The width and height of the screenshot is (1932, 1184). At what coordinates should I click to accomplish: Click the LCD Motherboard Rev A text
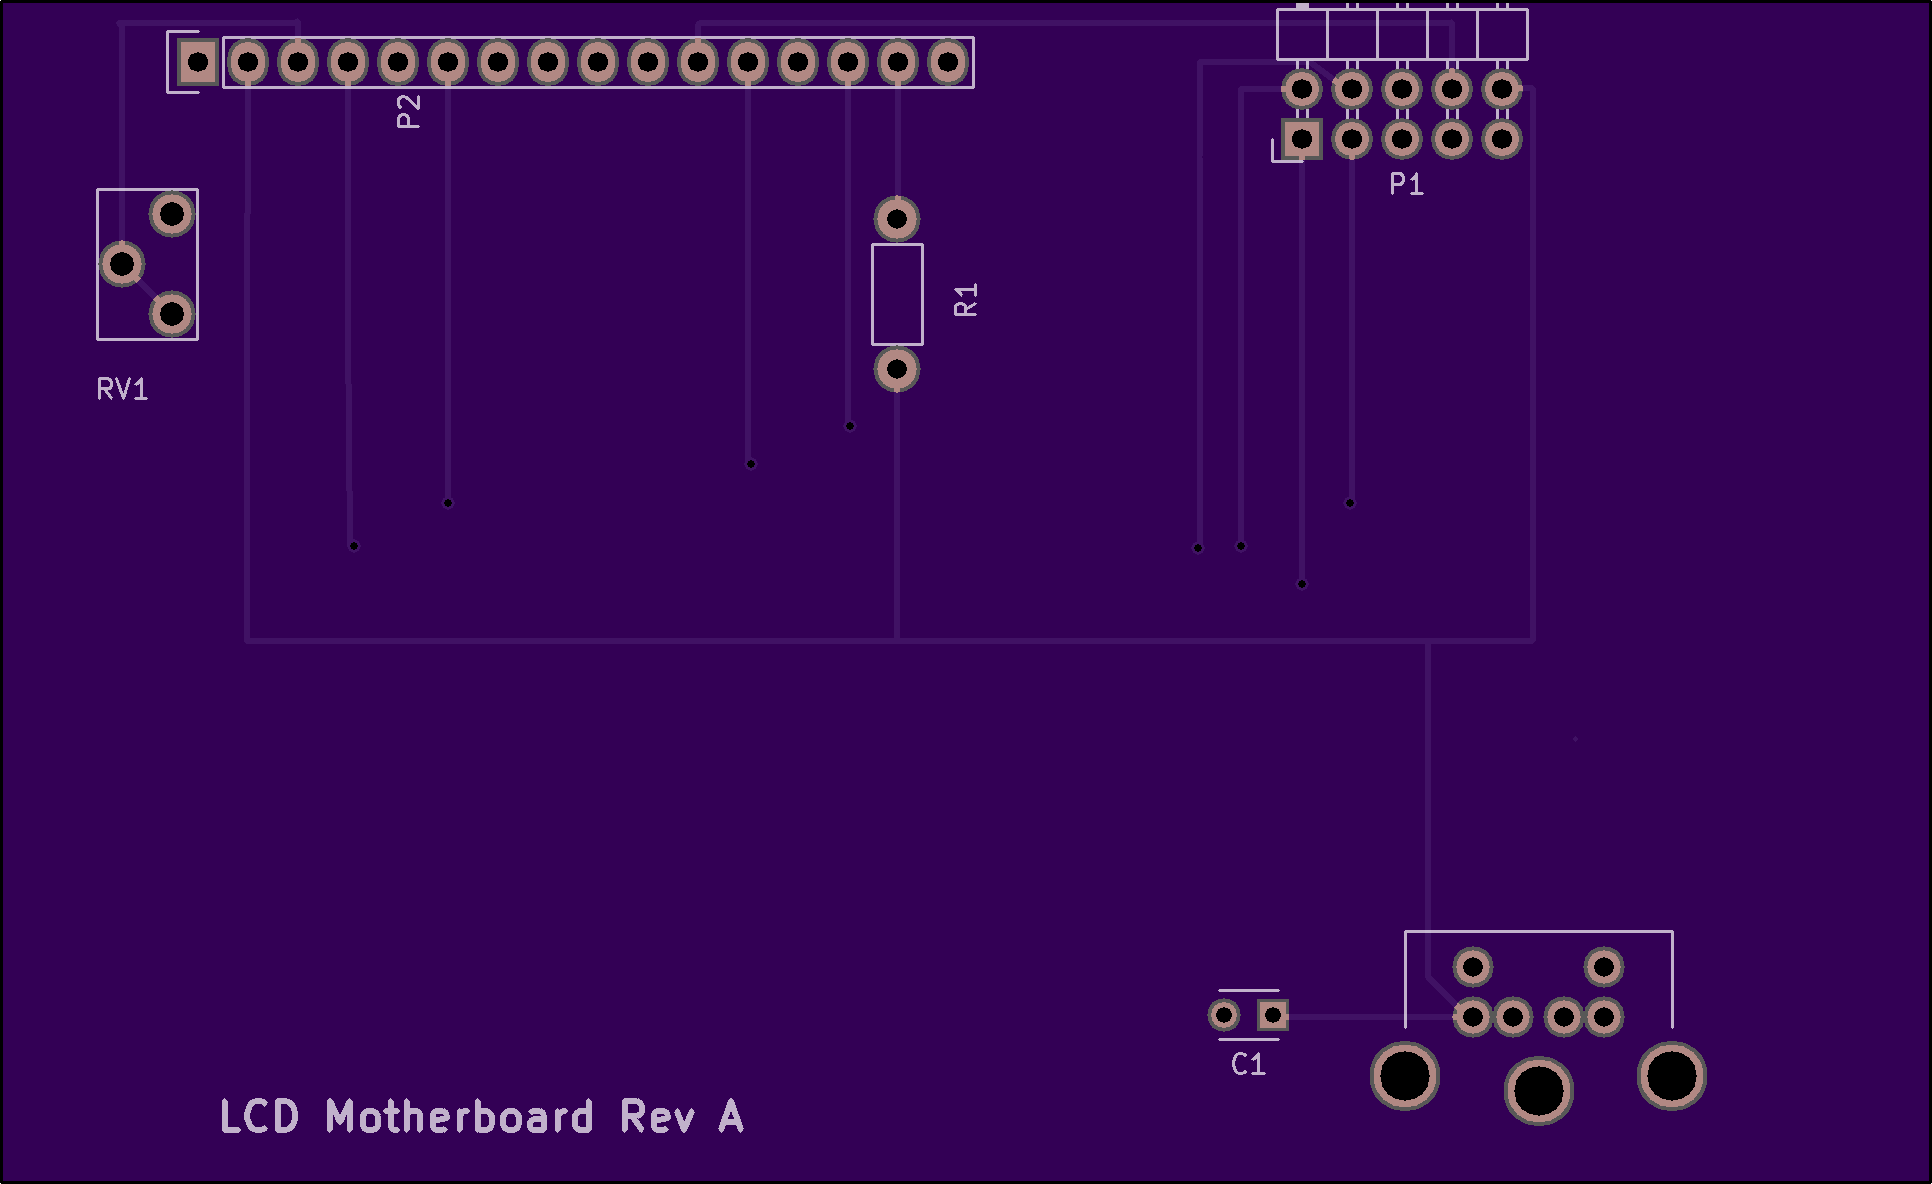point(482,1117)
